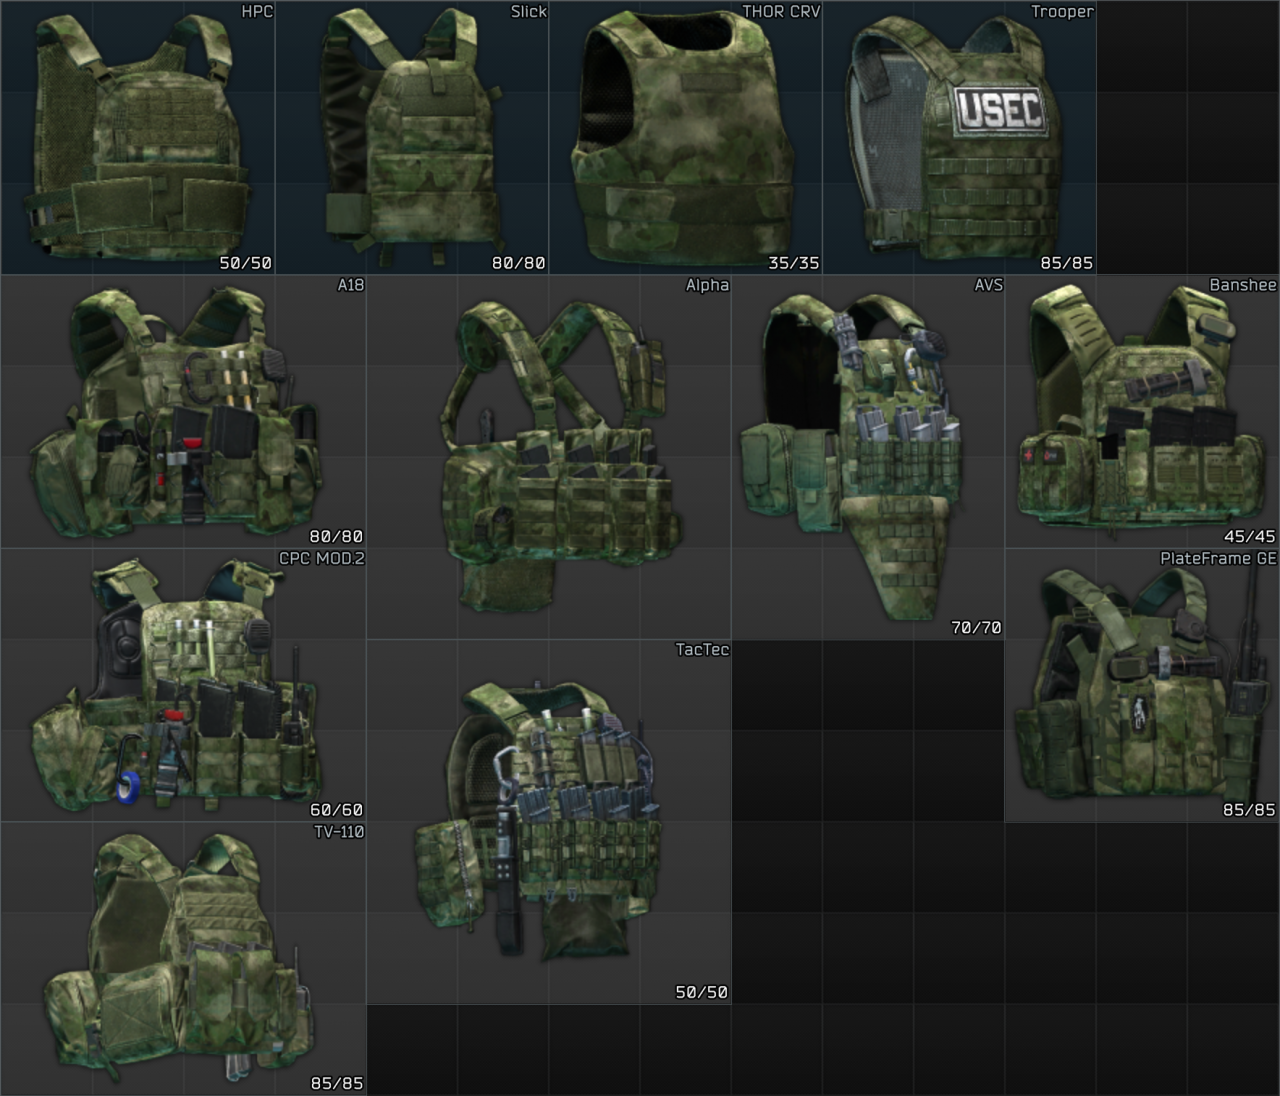Click the 35/35 durability on THOR CRV

point(794,263)
